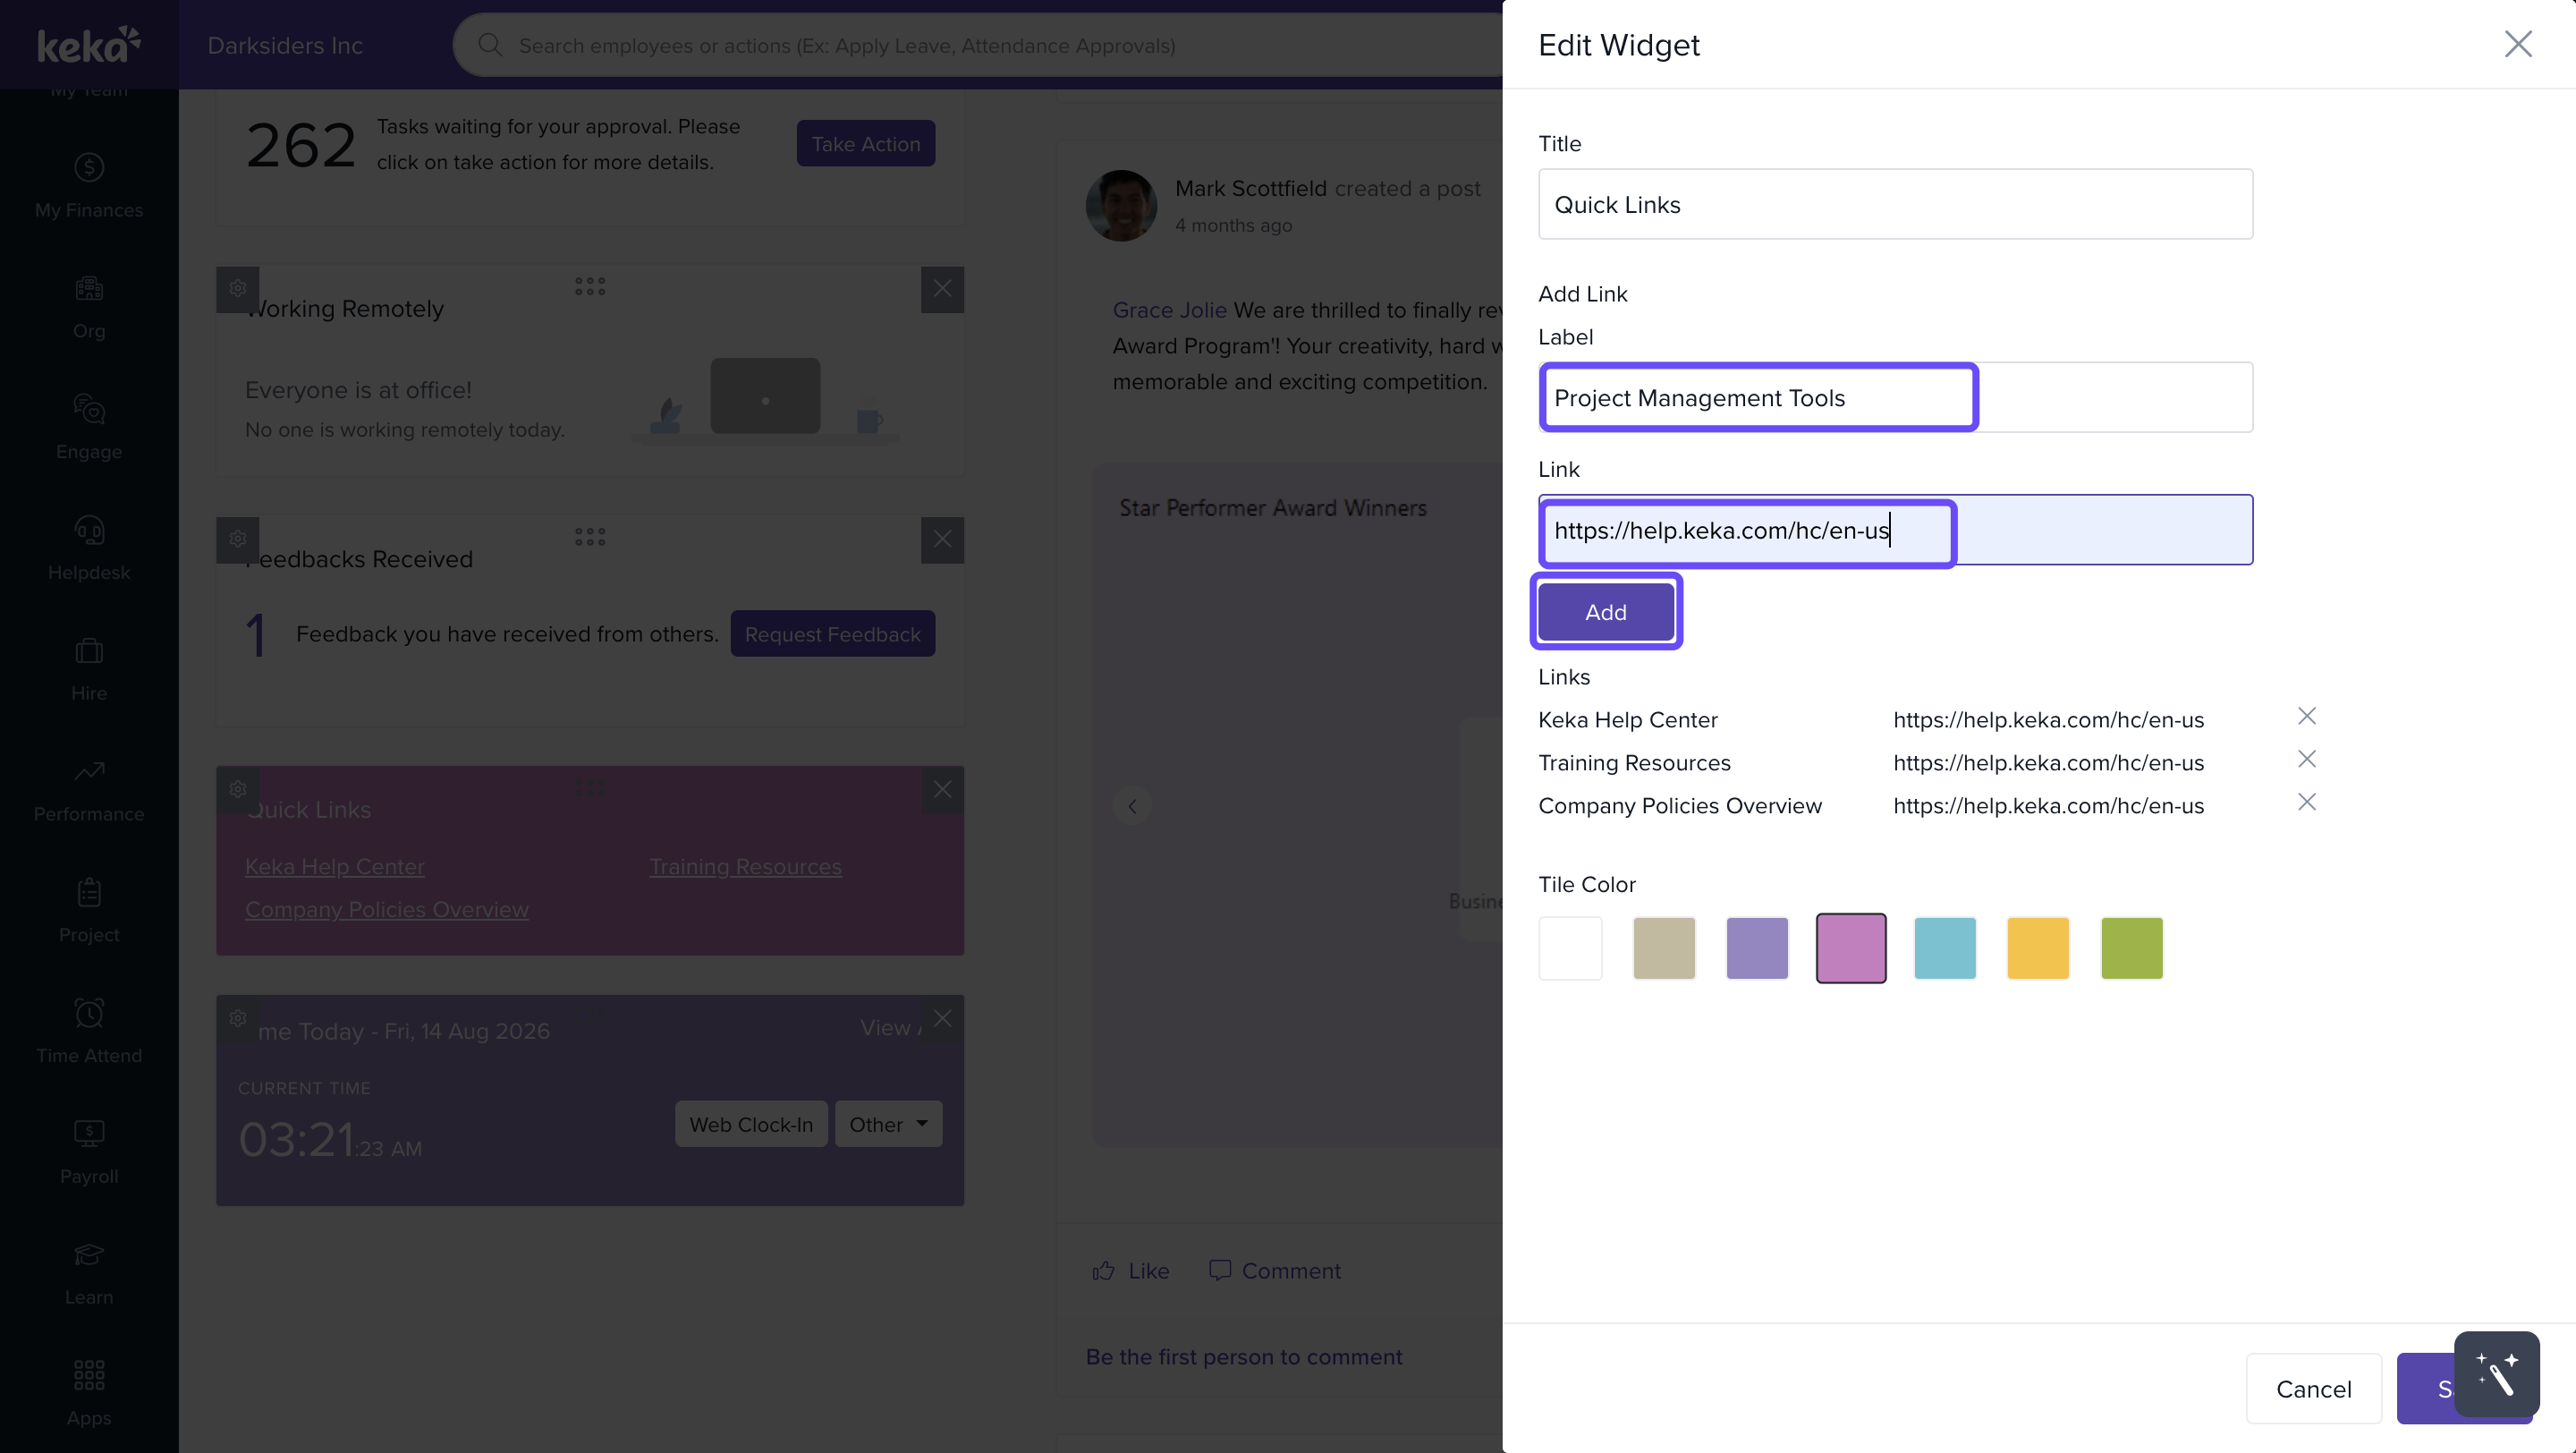Open the Org section icon
The image size is (2576, 1453).
click(89, 289)
